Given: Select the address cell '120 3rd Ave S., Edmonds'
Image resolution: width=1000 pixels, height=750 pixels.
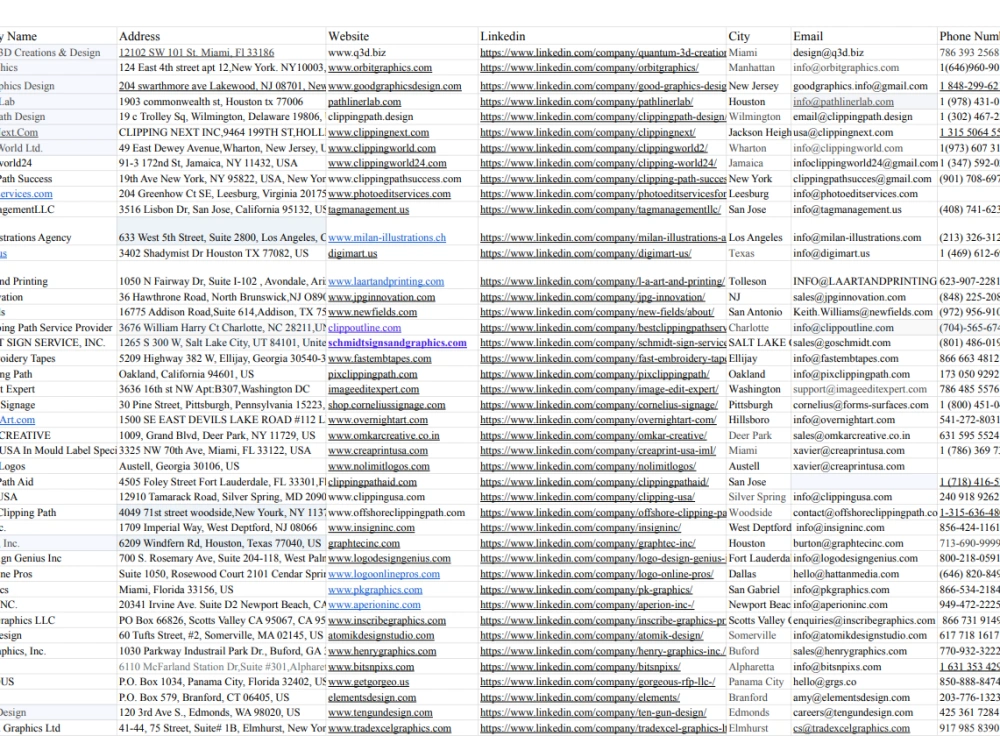Looking at the screenshot, I should click(x=221, y=712).
